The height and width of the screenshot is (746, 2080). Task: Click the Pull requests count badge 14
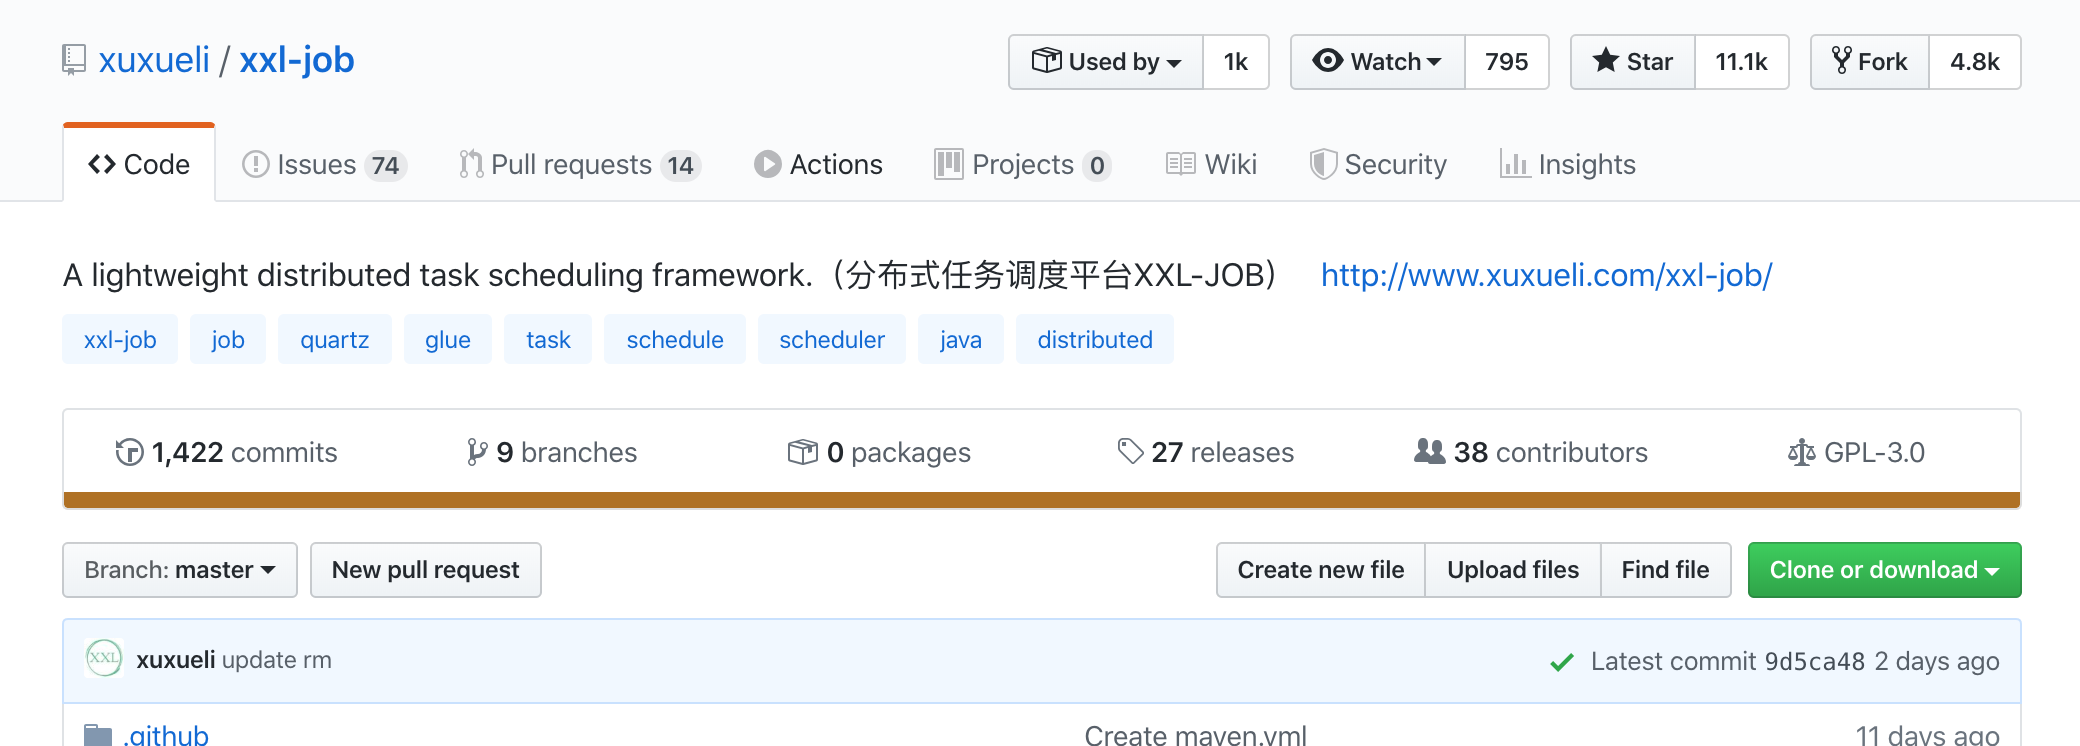(681, 165)
